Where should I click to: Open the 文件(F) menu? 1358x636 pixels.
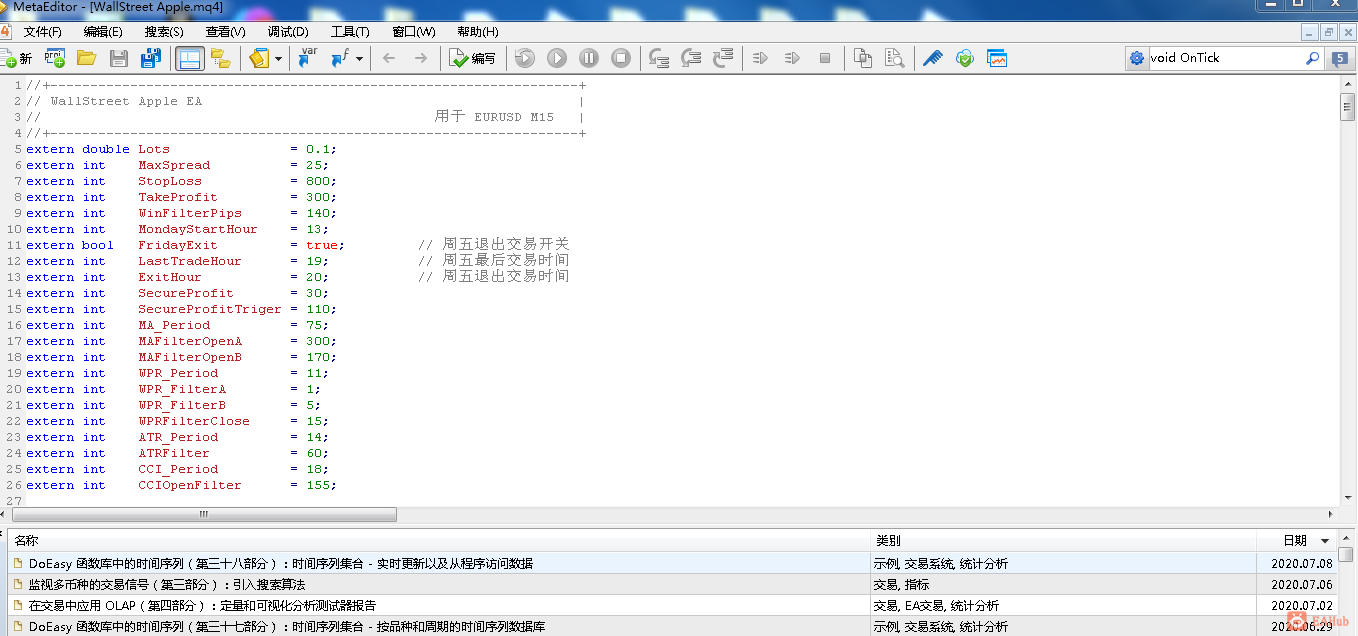42,32
